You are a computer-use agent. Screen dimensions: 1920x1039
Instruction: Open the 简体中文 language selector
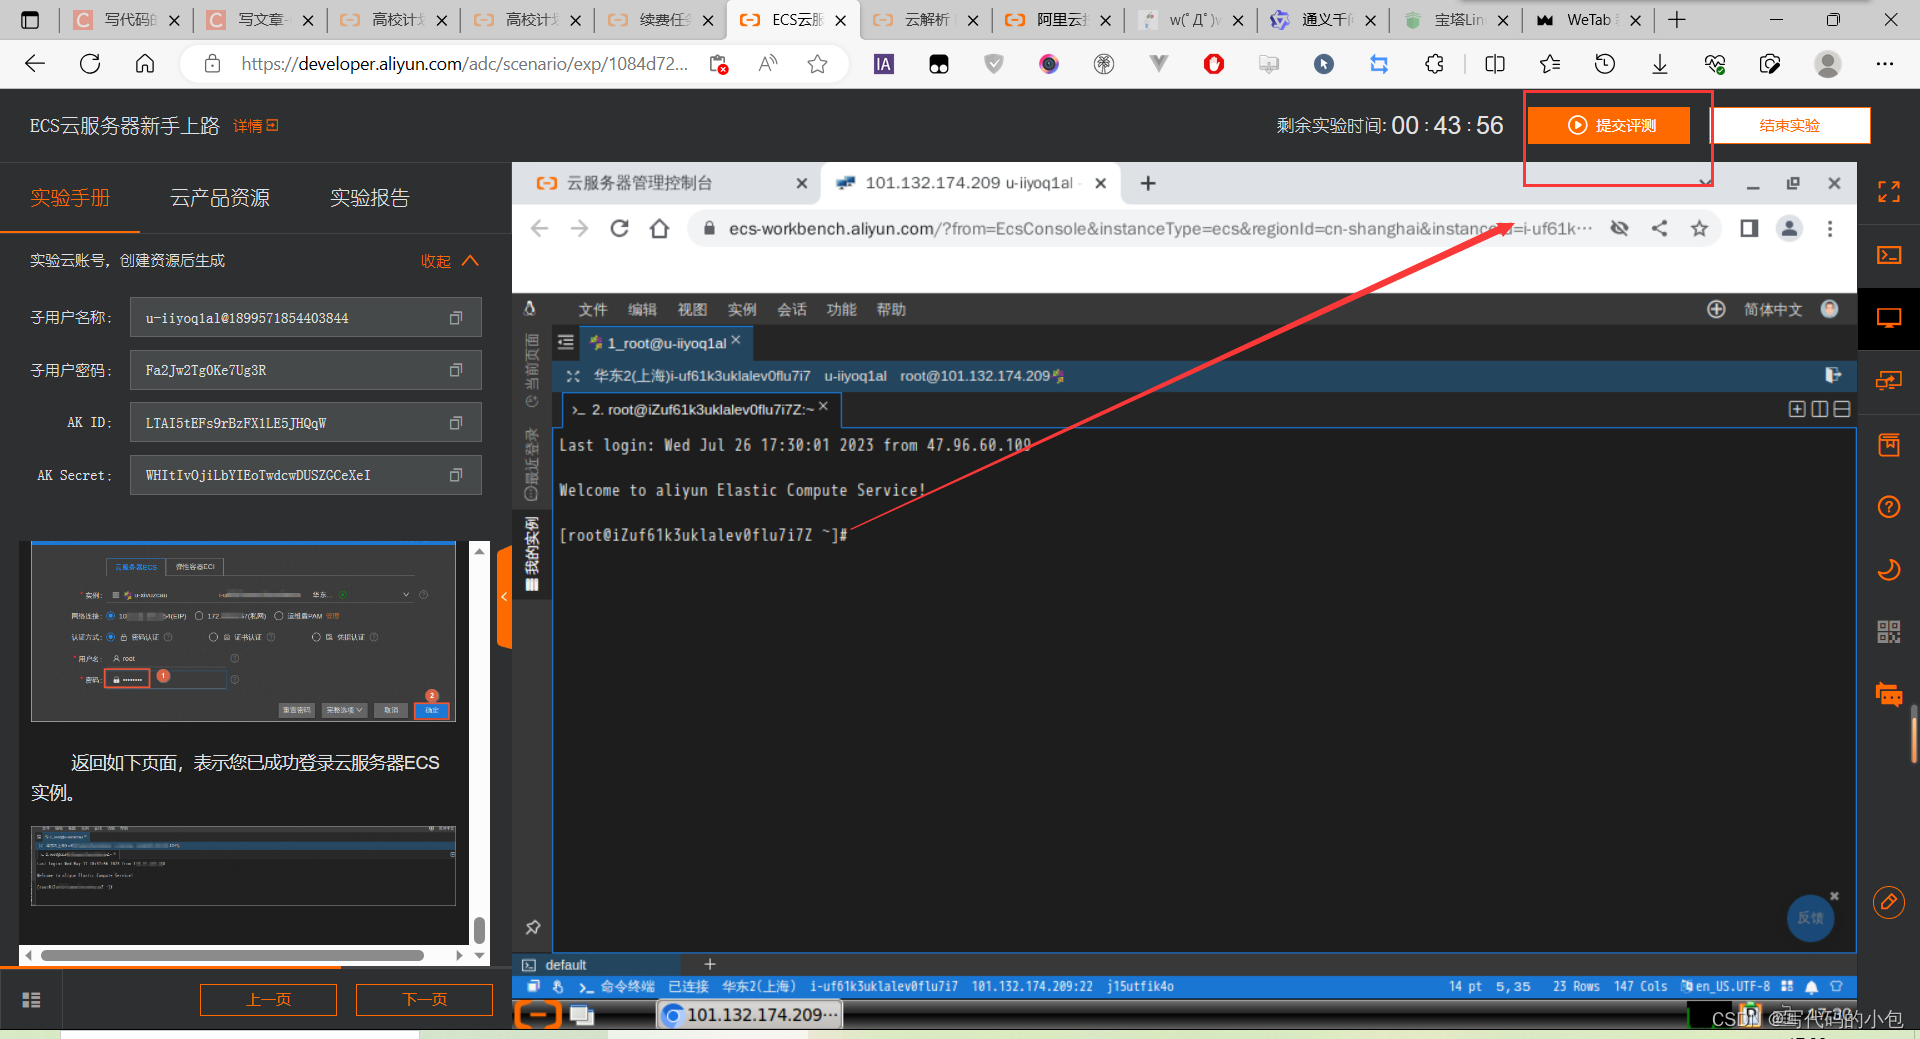point(1772,309)
